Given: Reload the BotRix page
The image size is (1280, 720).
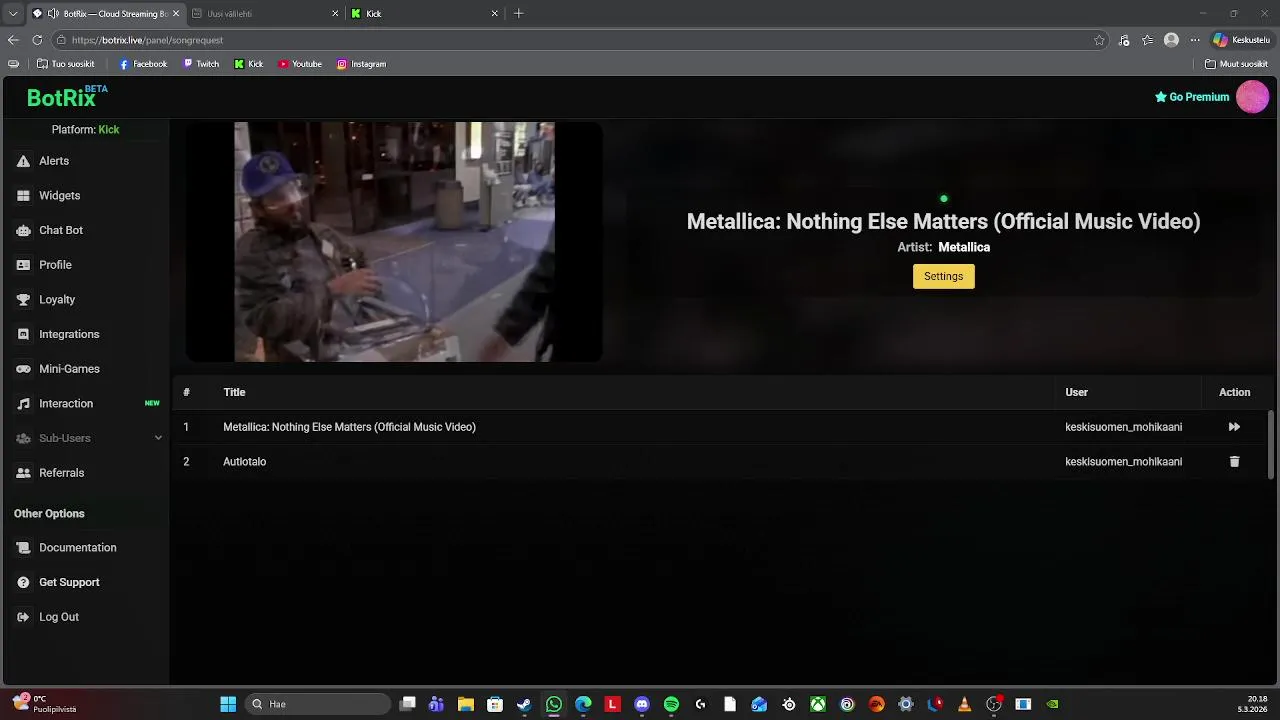Looking at the screenshot, I should point(37,40).
